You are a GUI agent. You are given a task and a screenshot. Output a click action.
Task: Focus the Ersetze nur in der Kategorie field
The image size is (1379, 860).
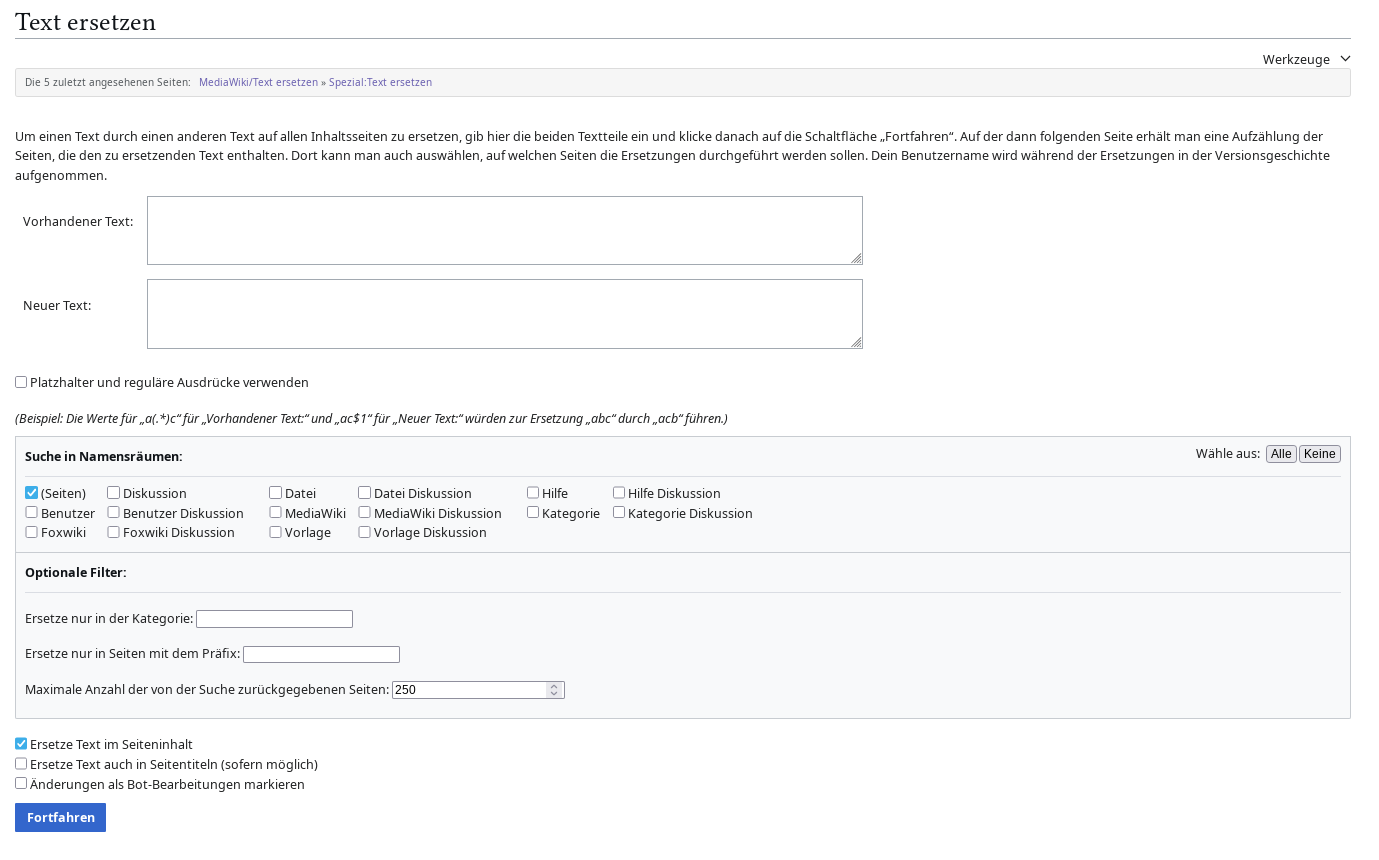pyautogui.click(x=274, y=619)
